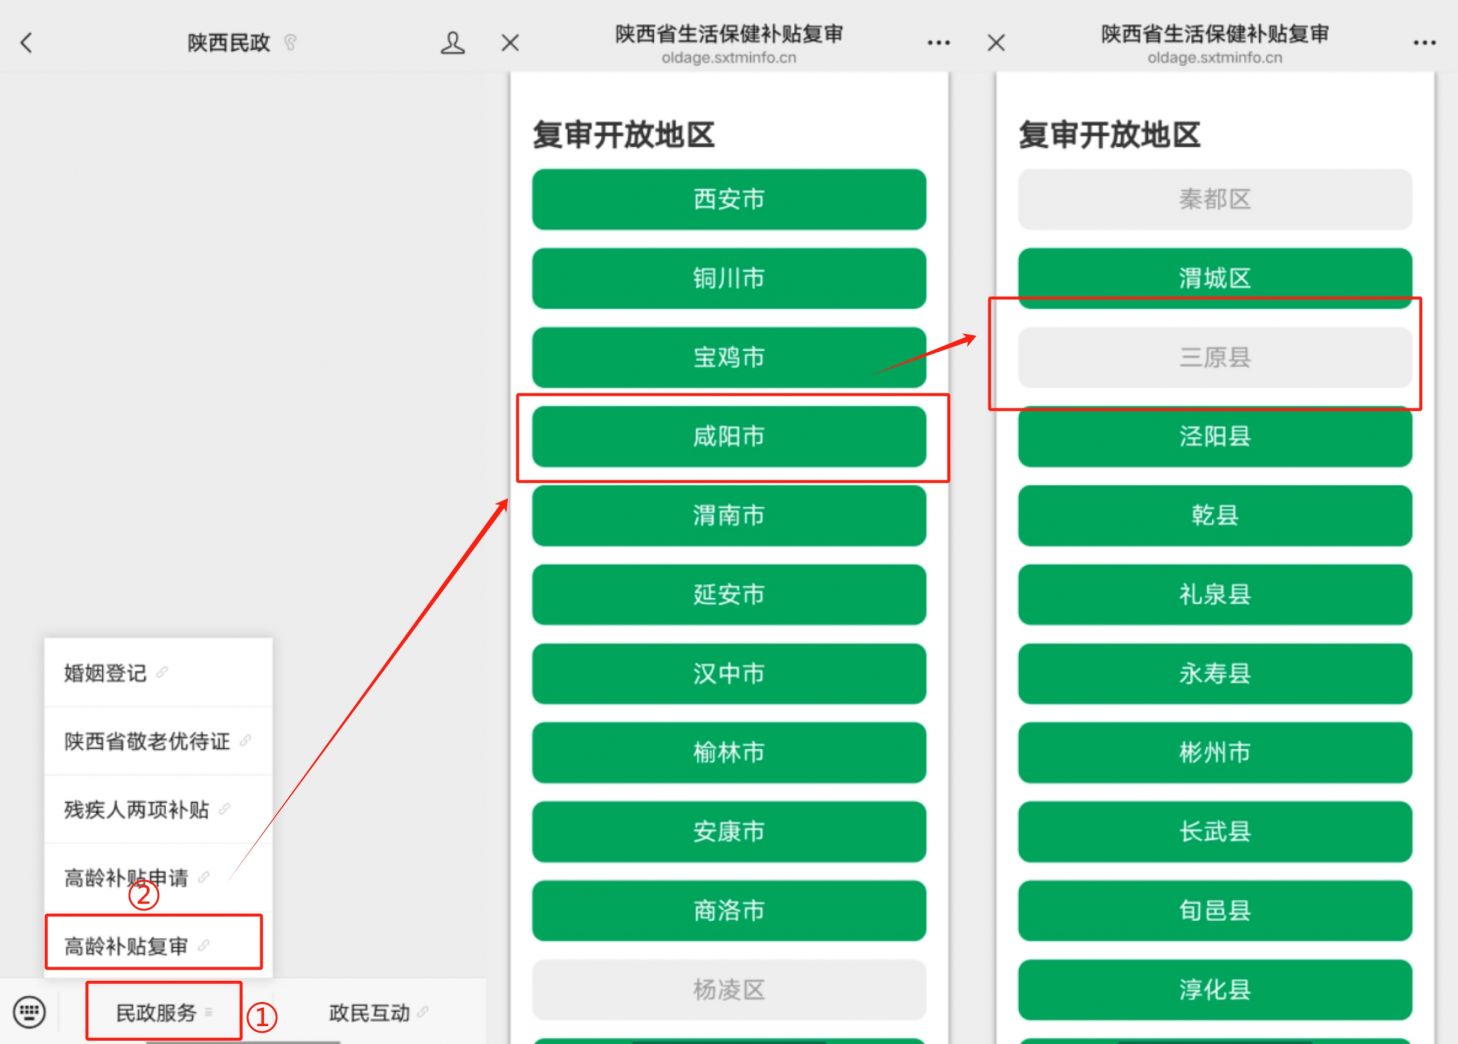Select 陕西省敬老优待证 menu entry

pyautogui.click(x=158, y=741)
